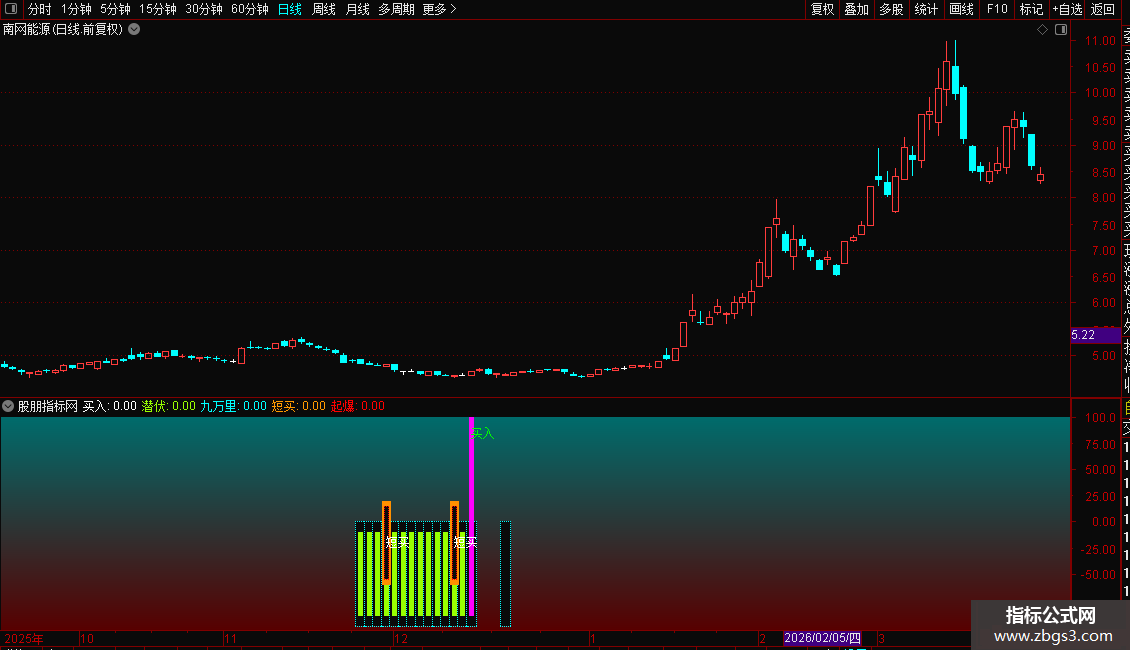
Task: Click 返回 to go back
Action: click(1103, 9)
